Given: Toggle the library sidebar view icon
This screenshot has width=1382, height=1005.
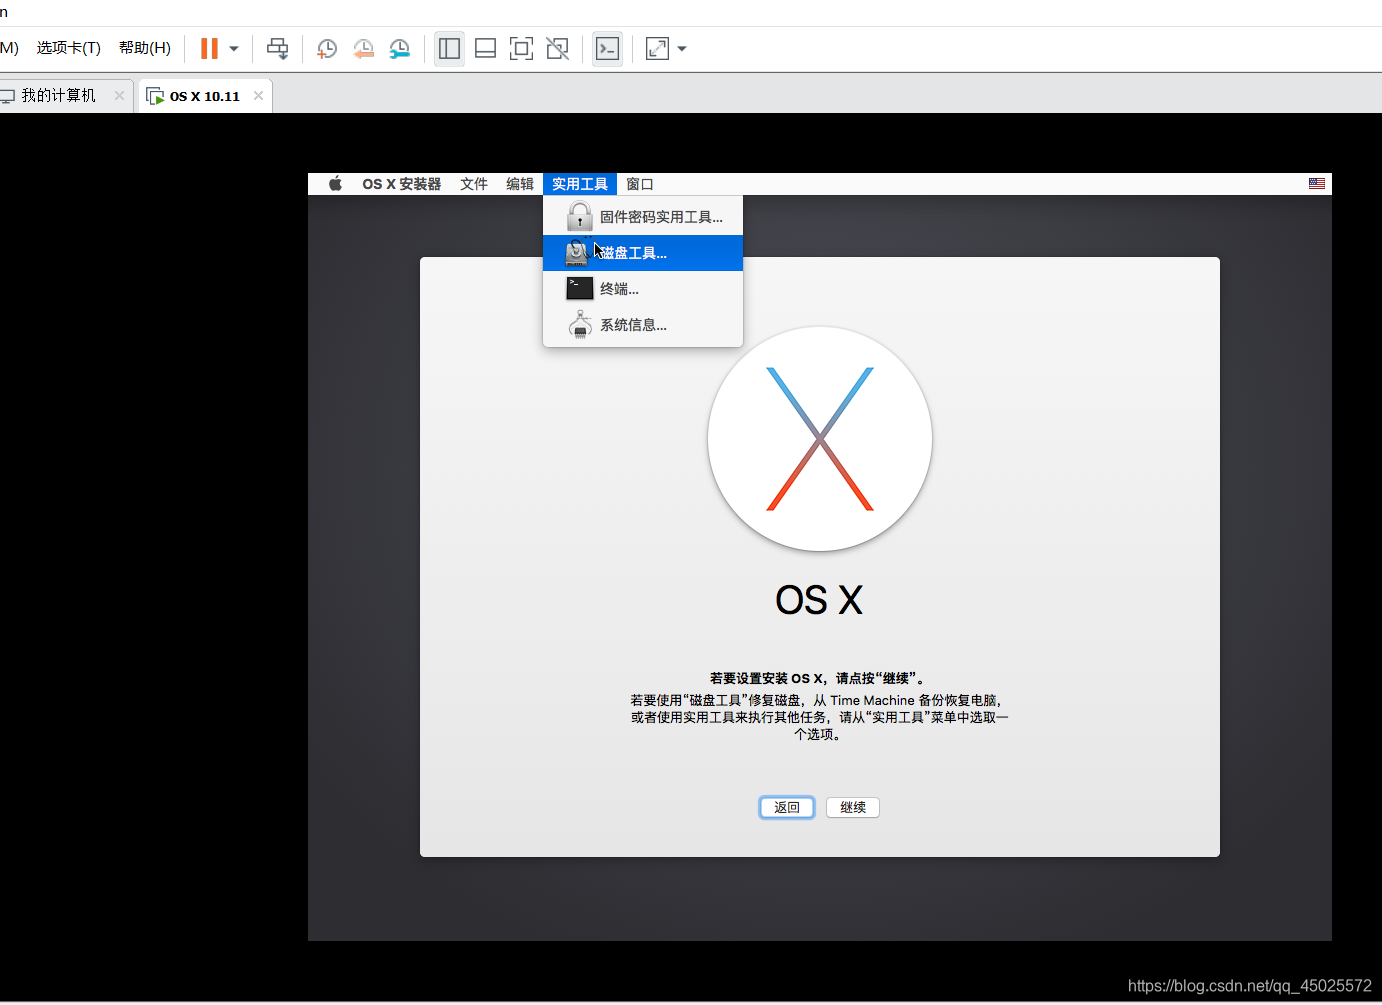Looking at the screenshot, I should (x=449, y=48).
